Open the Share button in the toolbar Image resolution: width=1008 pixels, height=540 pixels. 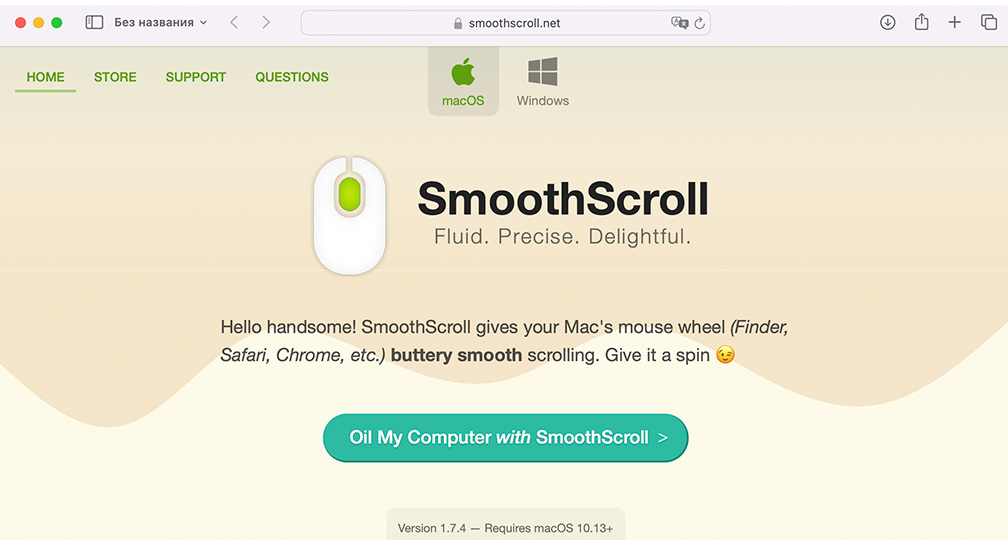[x=922, y=22]
